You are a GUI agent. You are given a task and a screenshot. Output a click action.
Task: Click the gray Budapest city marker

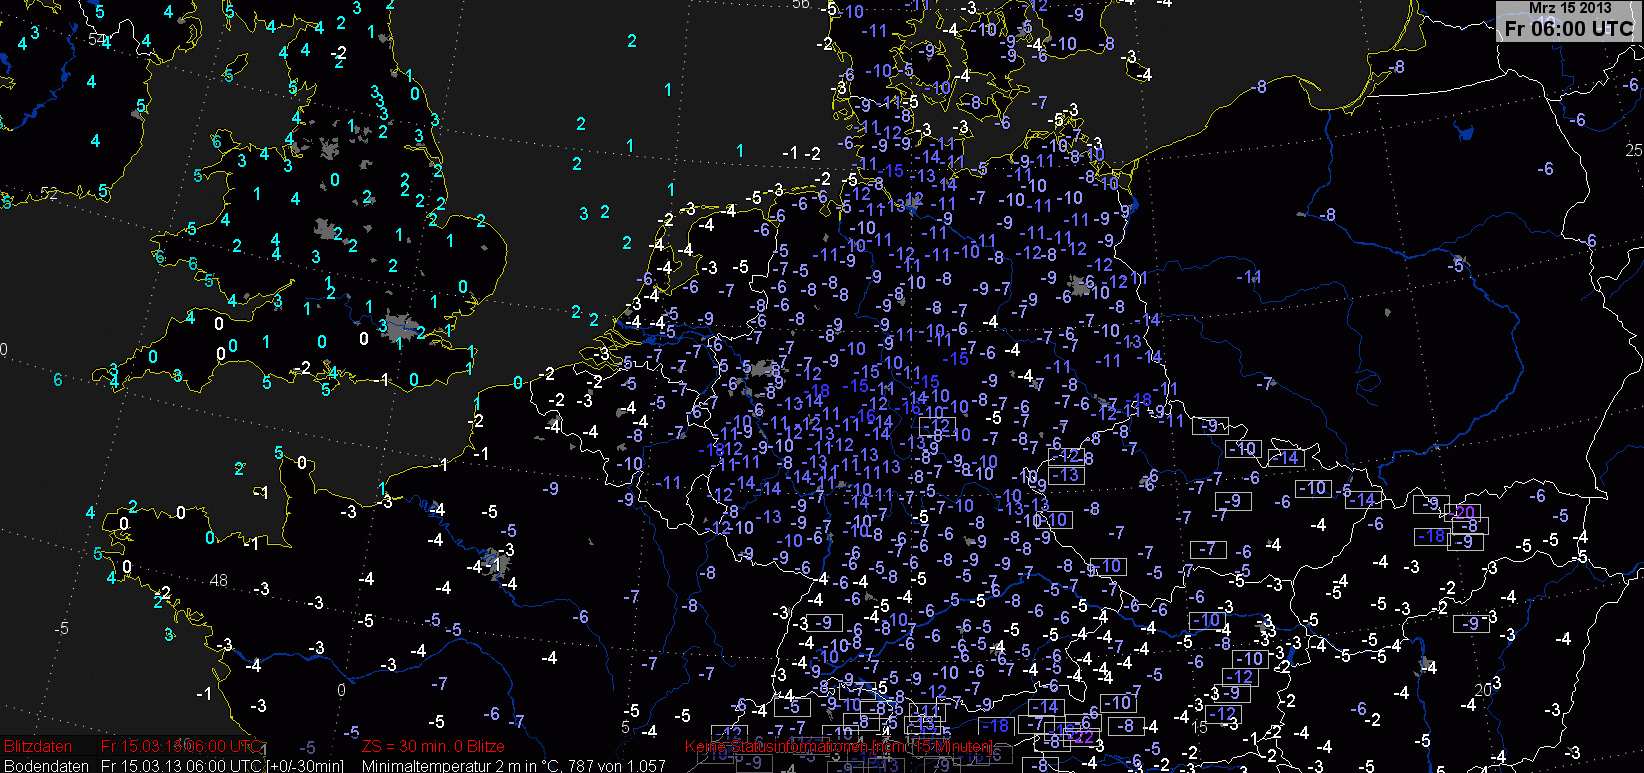[1427, 664]
